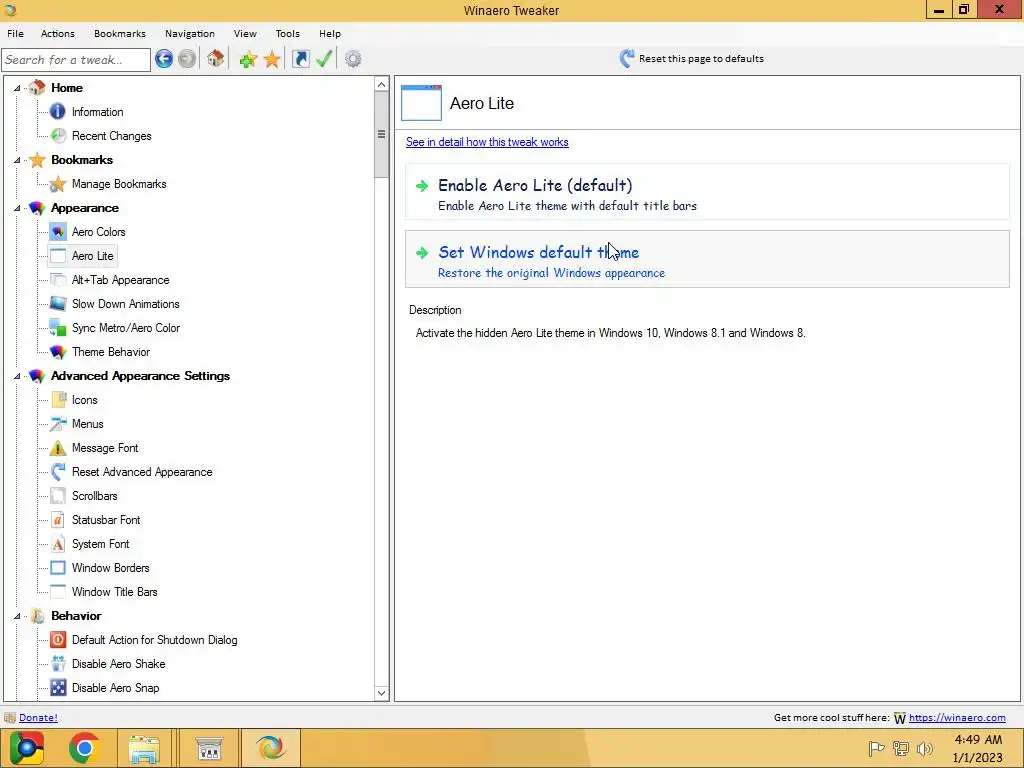Open Chrome from the taskbar

click(x=84, y=748)
